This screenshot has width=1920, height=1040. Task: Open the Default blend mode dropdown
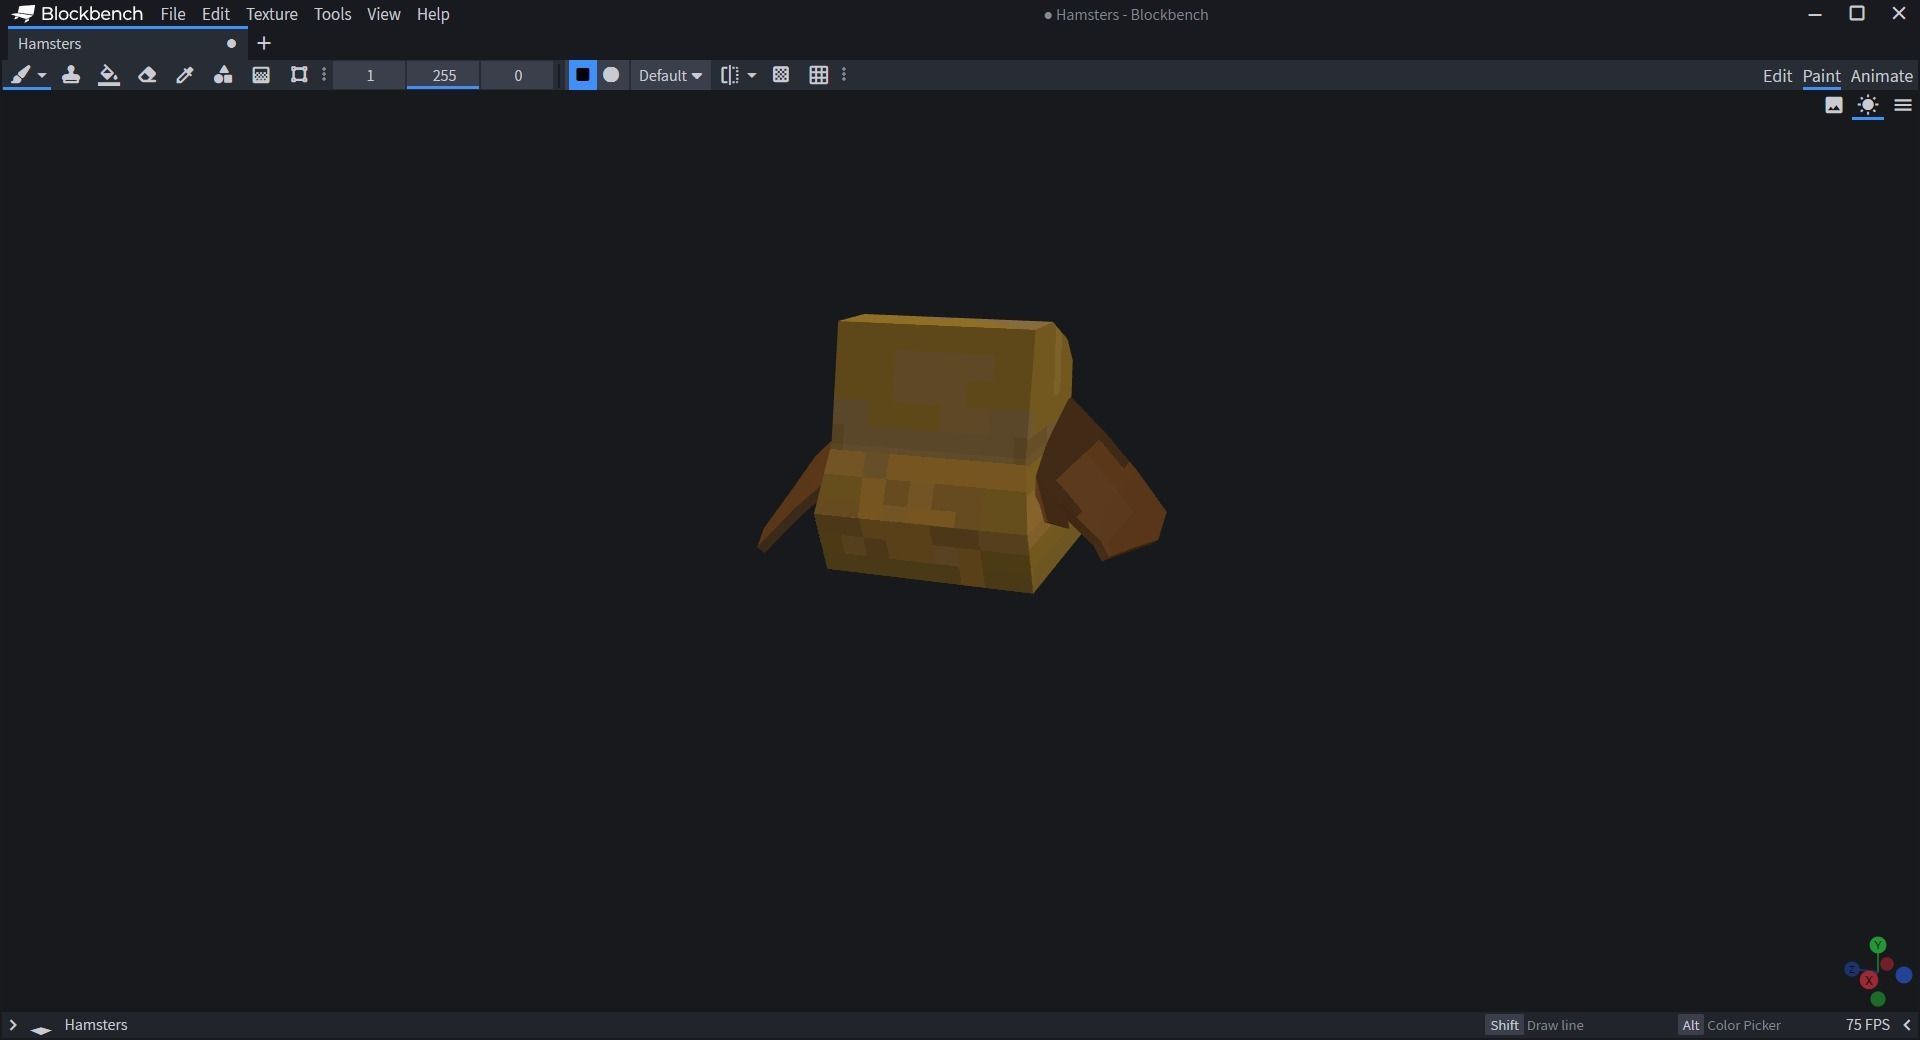click(670, 76)
